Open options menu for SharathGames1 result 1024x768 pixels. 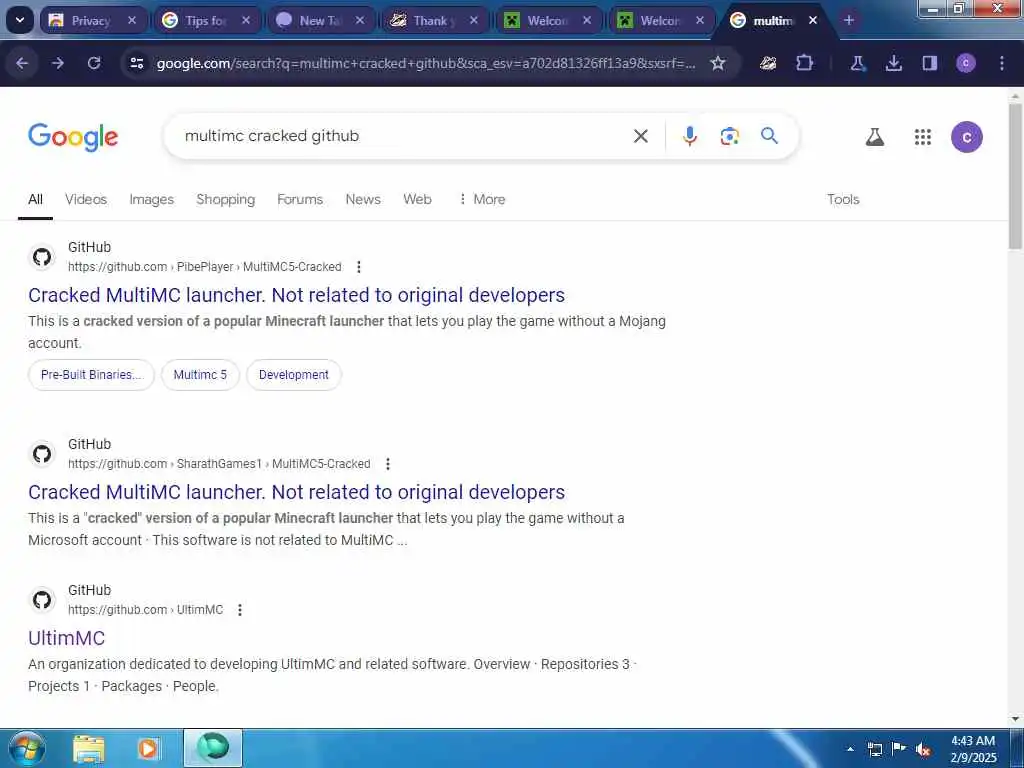[388, 464]
